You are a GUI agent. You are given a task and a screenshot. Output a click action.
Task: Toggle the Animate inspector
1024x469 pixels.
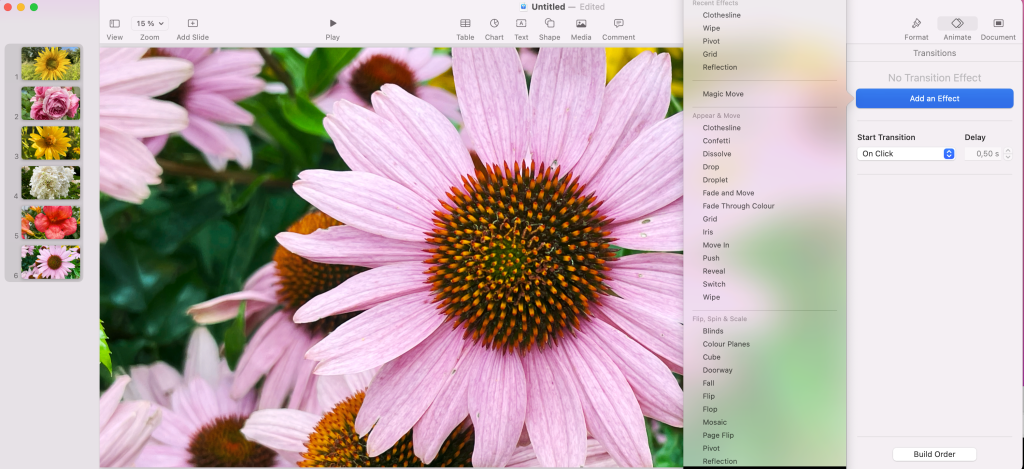coord(957,24)
